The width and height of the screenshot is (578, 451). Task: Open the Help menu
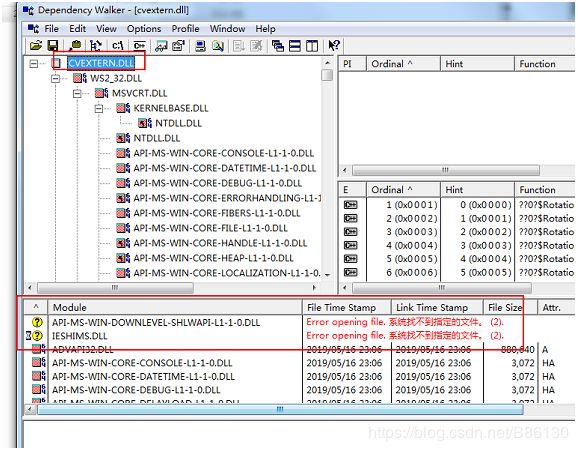pyautogui.click(x=265, y=29)
